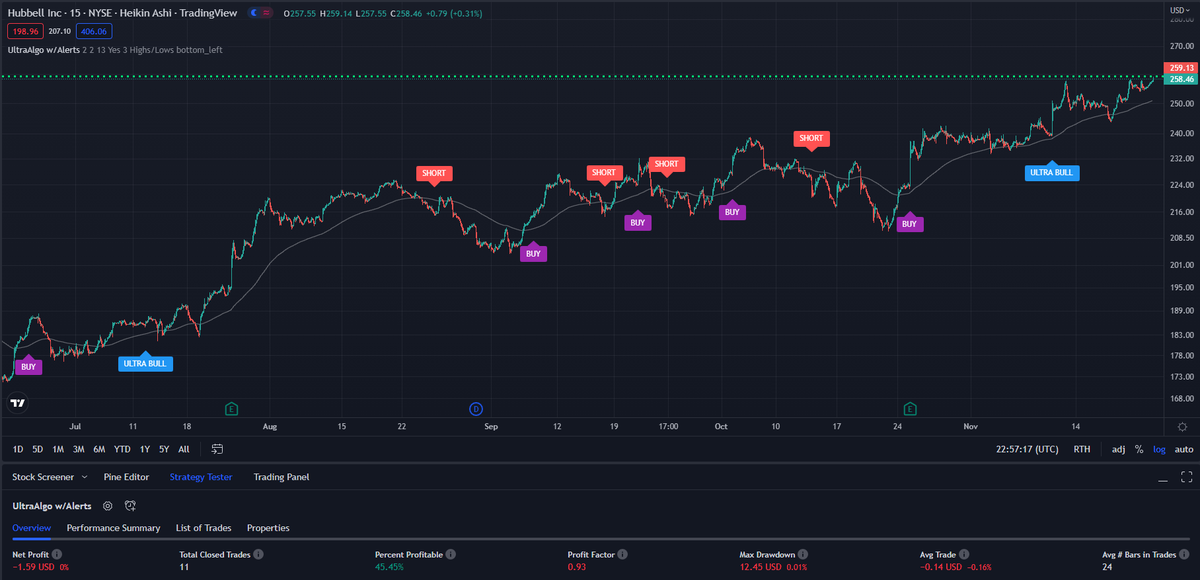
Task: Switch to the Pine Editor tab
Action: pos(126,477)
